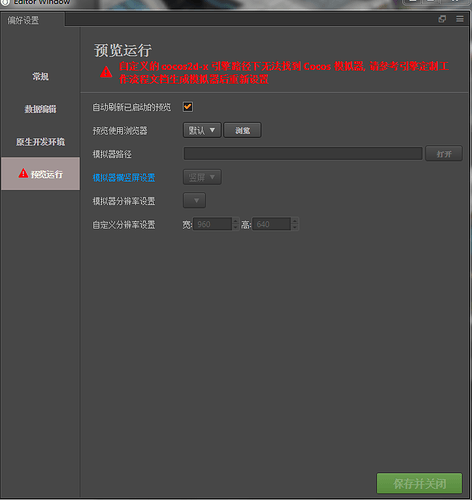Switch to the 数据编辑 sidebar tab
Viewport: 472px width, 500px height.
click(x=40, y=109)
